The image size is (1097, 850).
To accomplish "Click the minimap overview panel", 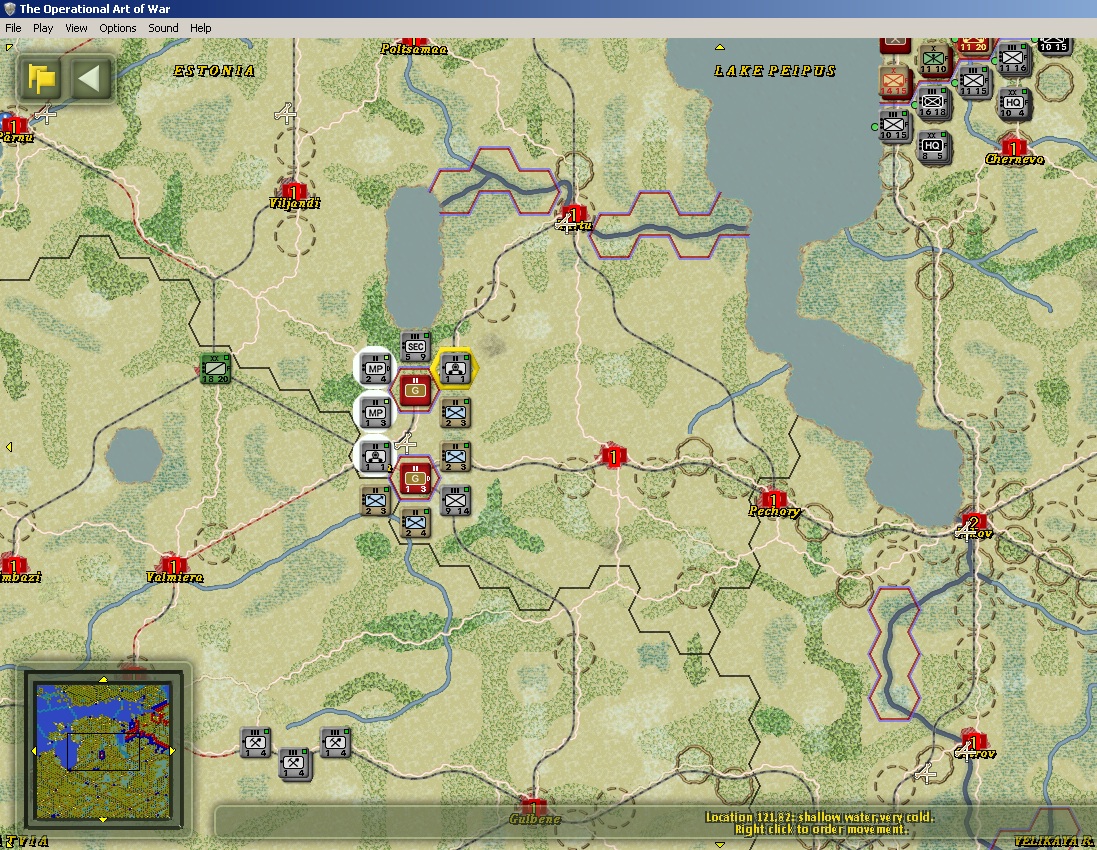I will pyautogui.click(x=104, y=749).
